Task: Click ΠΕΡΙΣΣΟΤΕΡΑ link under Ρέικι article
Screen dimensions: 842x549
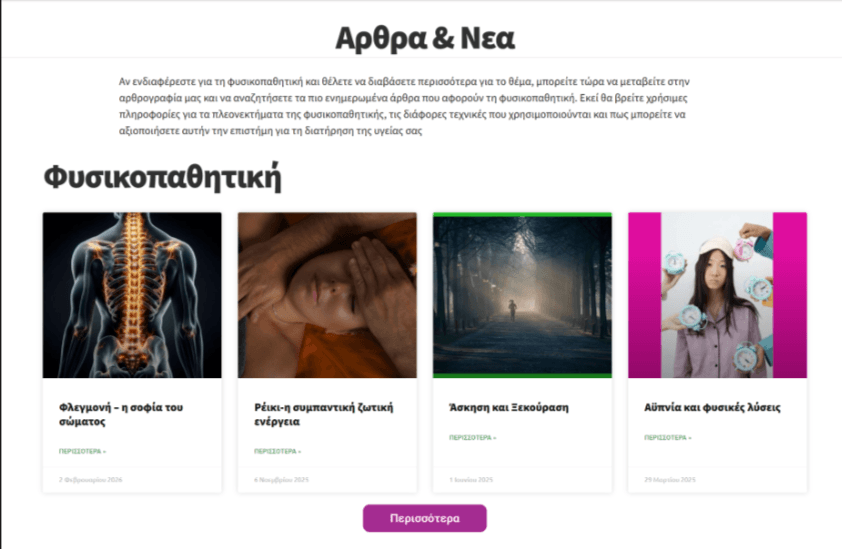Action: 277,451
